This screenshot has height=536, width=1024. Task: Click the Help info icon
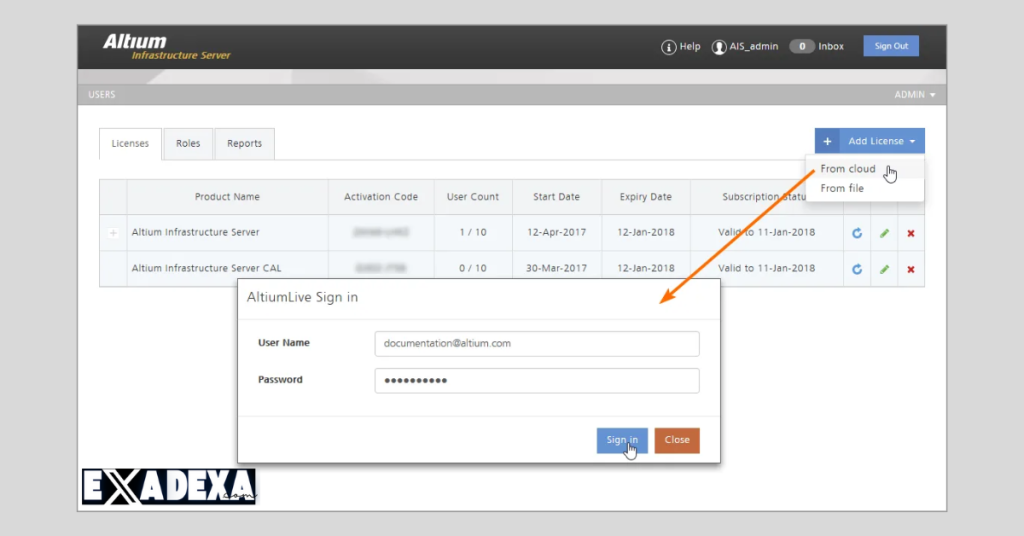click(669, 47)
